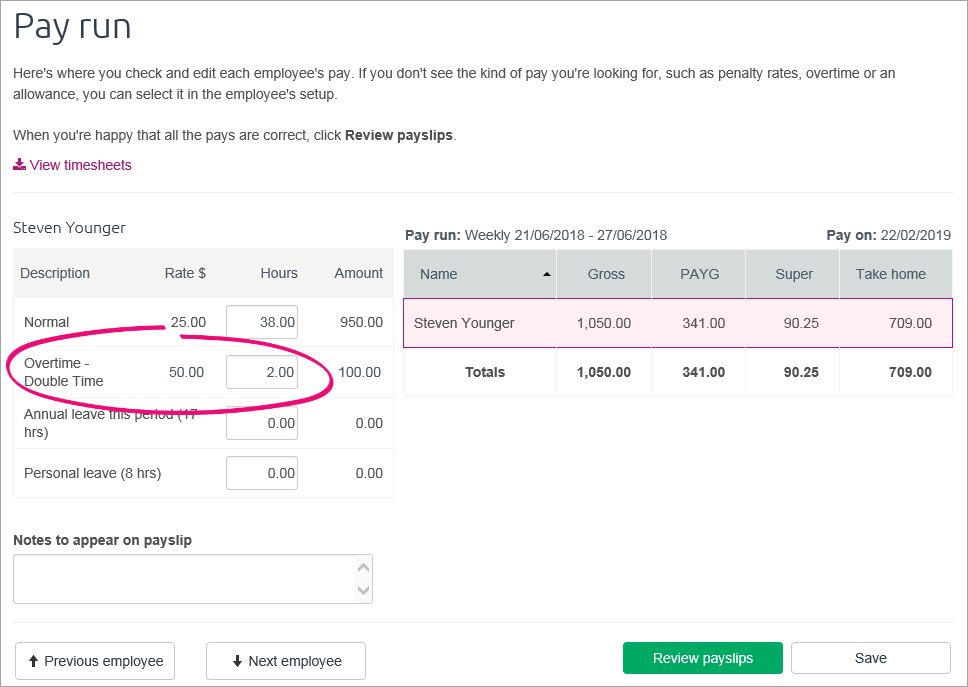Edit the Overtime Double Time hours field

(x=262, y=372)
